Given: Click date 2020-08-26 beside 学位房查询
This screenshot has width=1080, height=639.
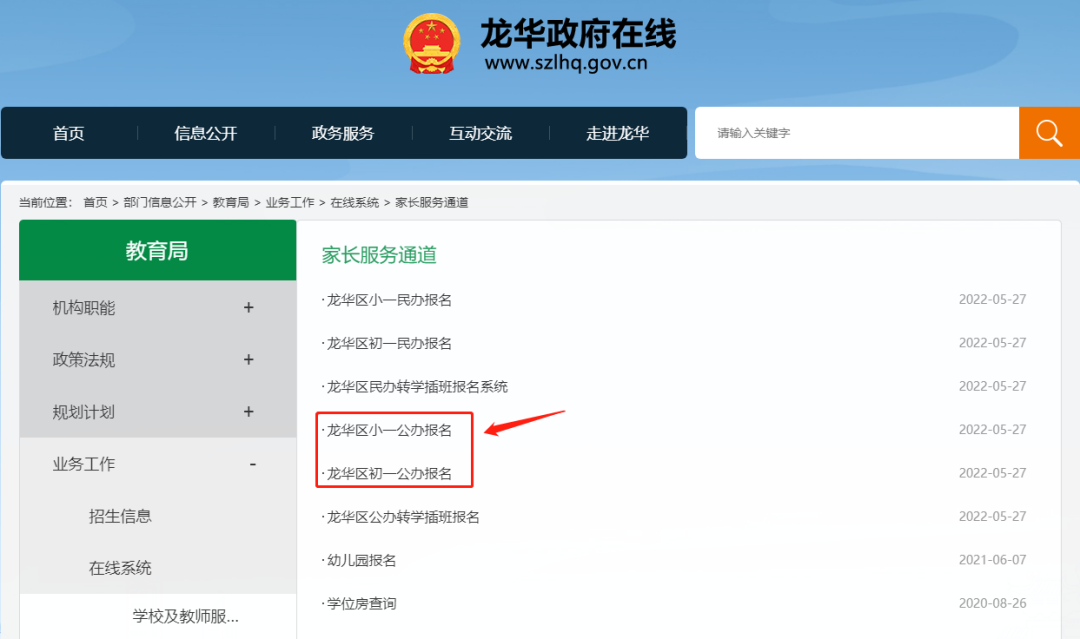Looking at the screenshot, I should pyautogui.click(x=993, y=603).
